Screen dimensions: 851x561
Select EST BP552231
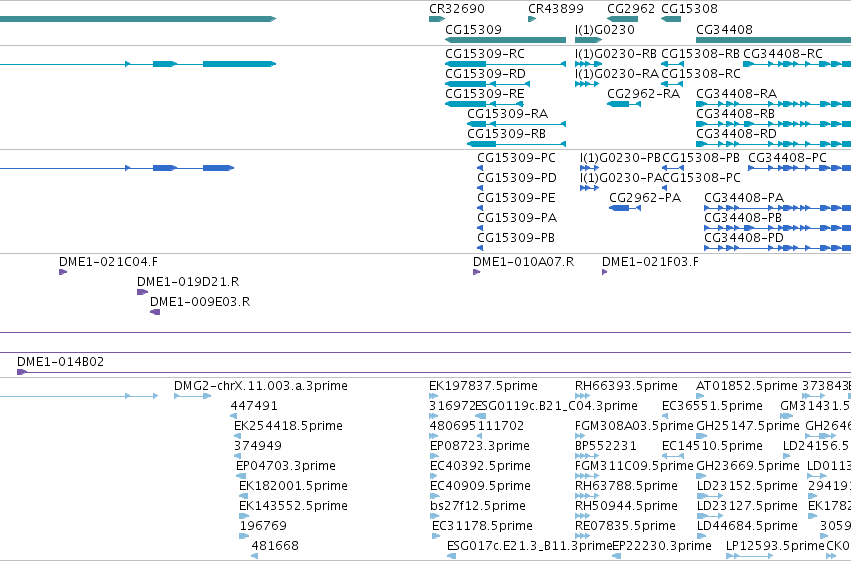pos(587,456)
